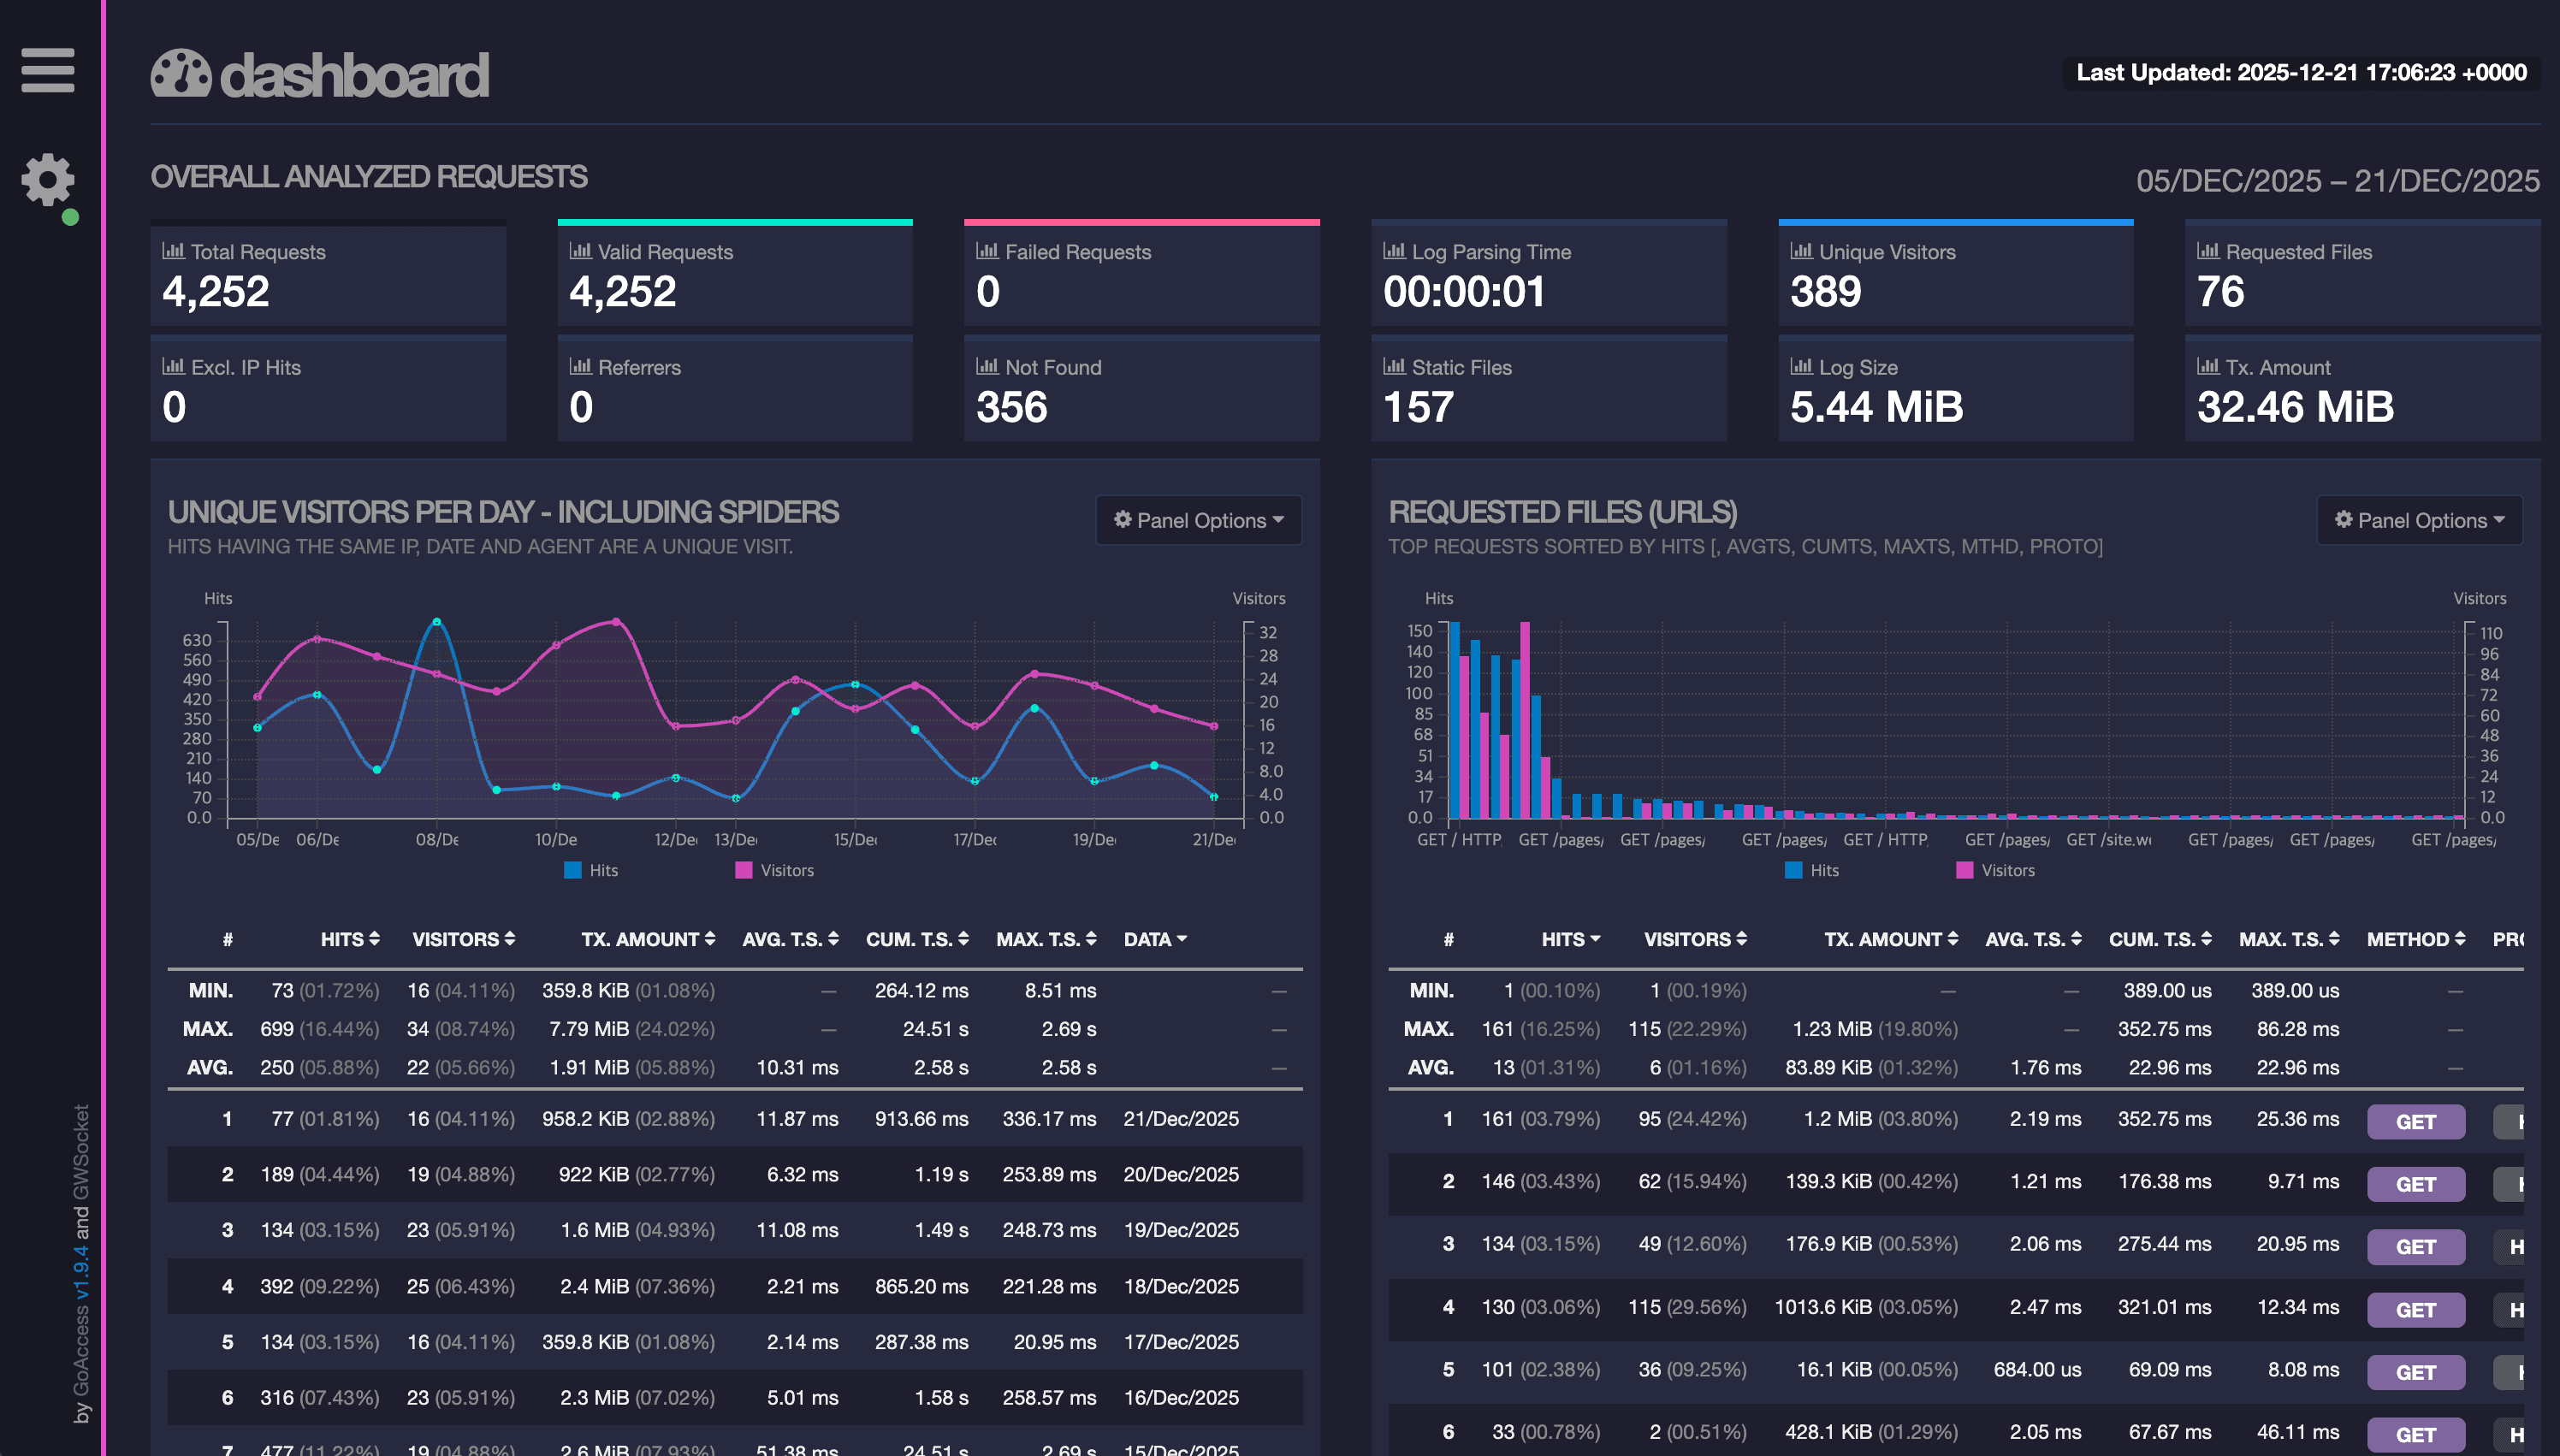Toggle the Visitors legend under the visitors chart
Screen dimensions: 2560x1456
(775, 870)
